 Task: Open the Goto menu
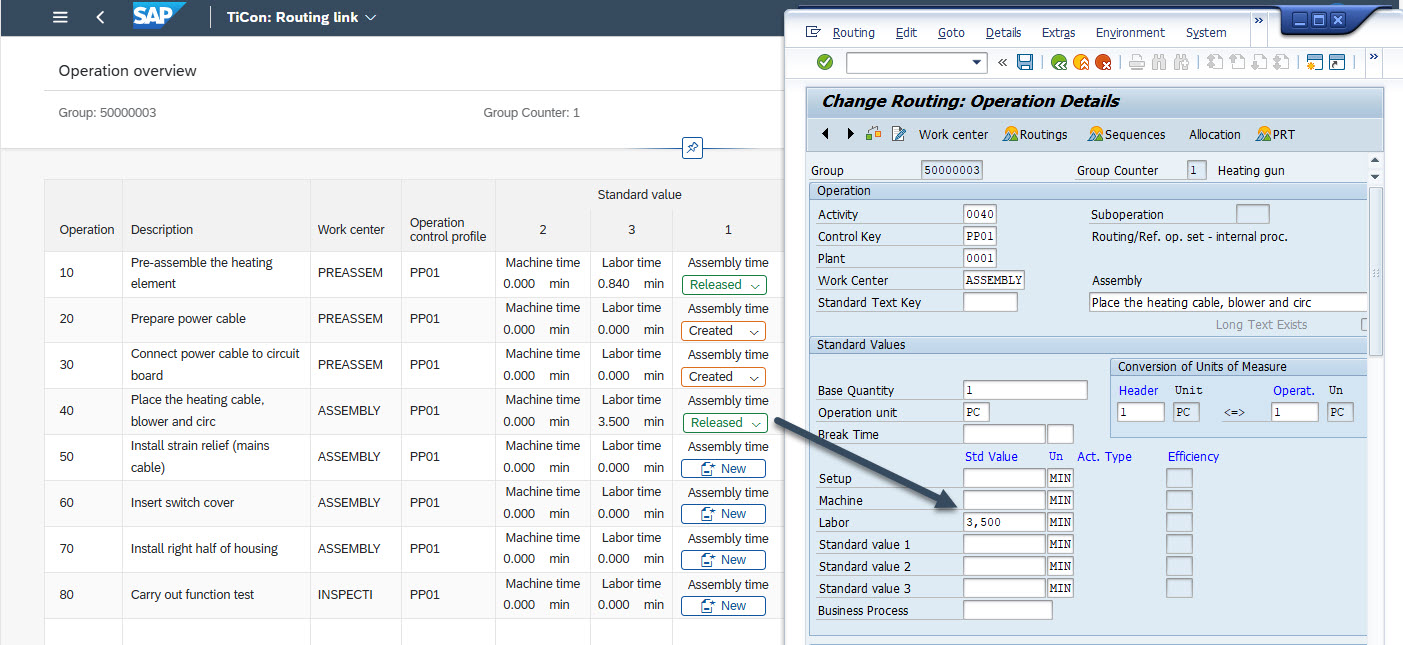pyautogui.click(x=951, y=32)
